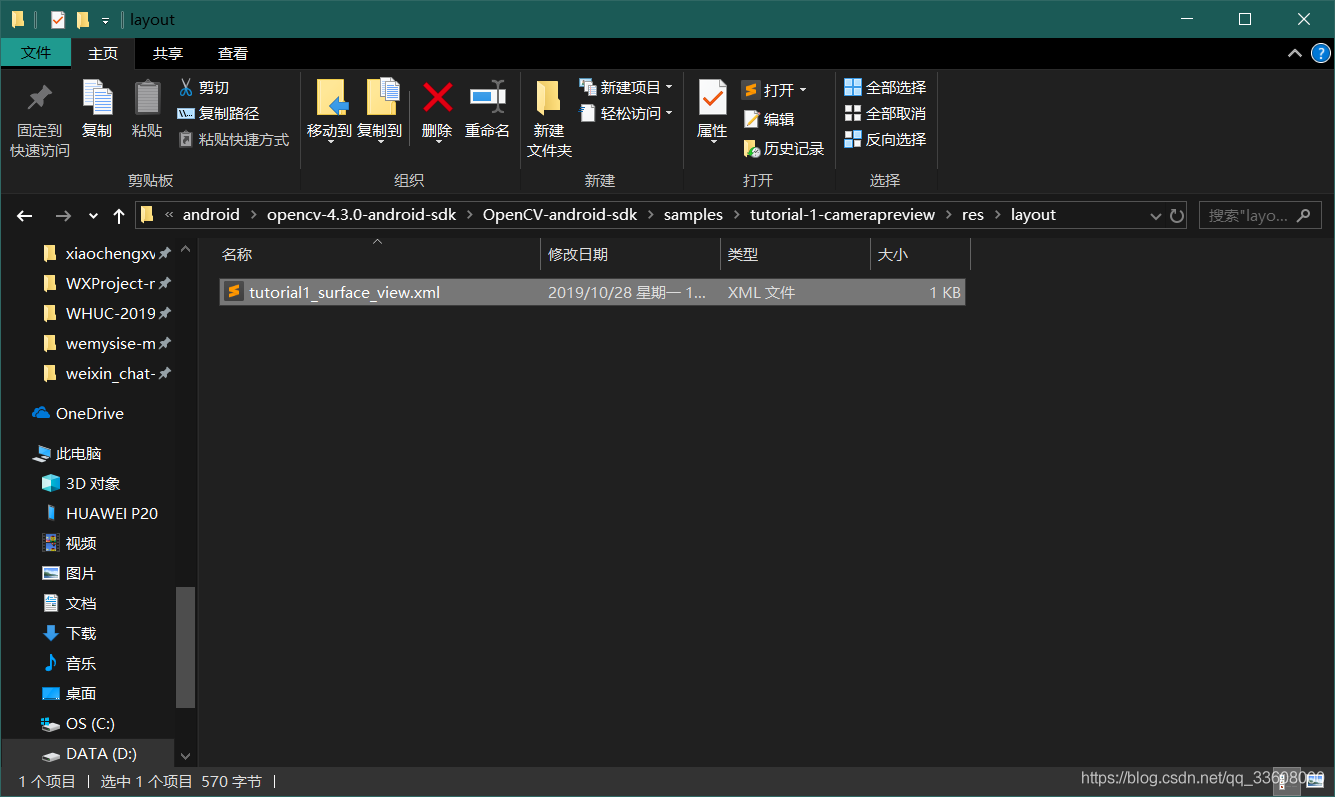
Task: Click the navigation pane scroll down arrow
Action: [x=185, y=756]
